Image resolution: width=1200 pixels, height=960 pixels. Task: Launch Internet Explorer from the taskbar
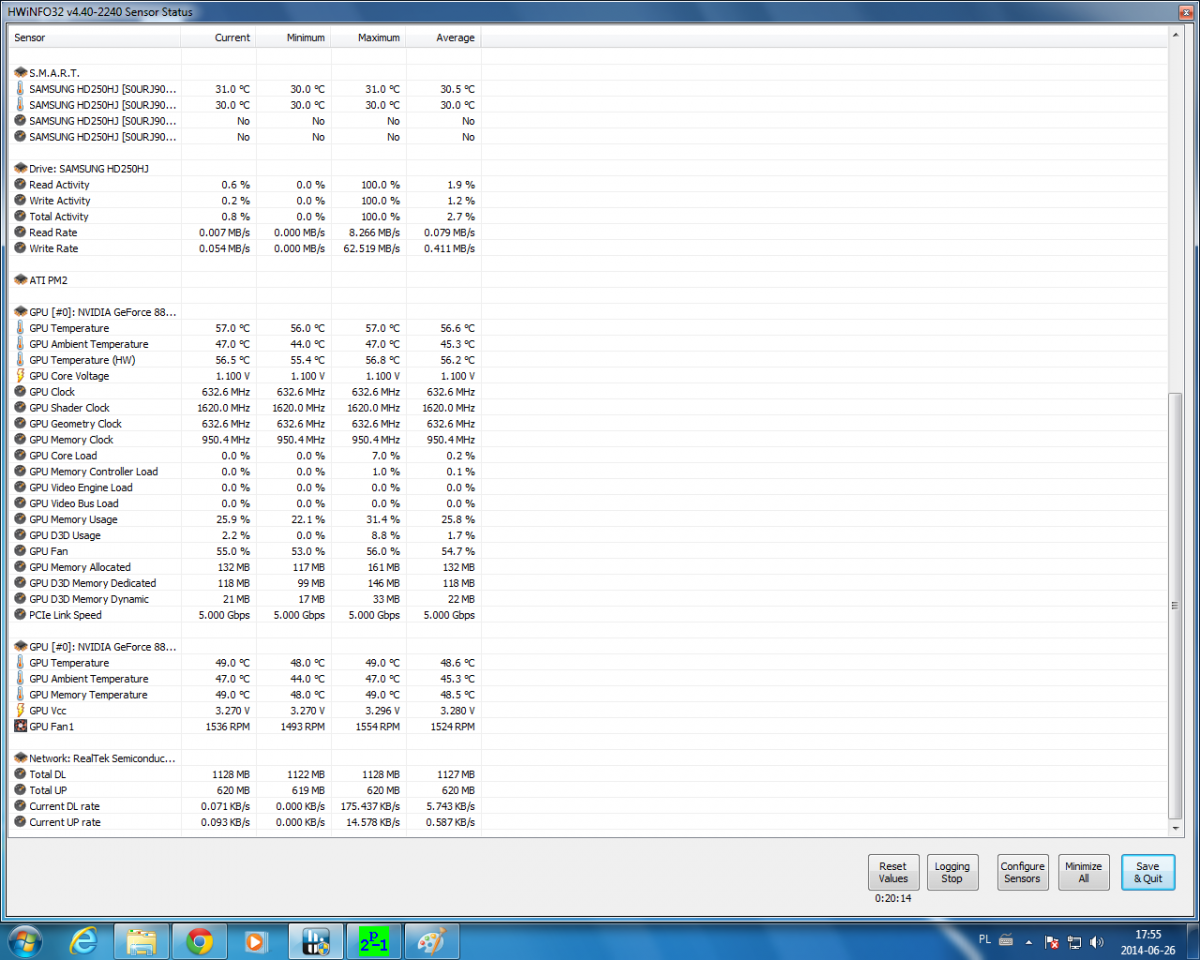pos(84,941)
